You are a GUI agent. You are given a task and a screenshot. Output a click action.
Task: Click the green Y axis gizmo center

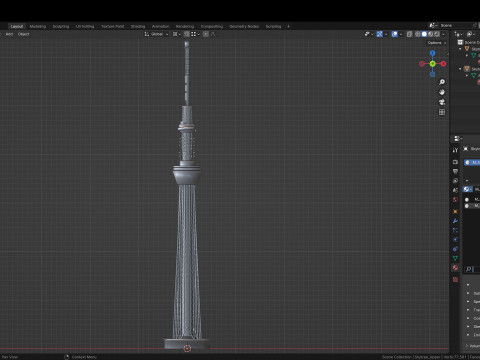(x=432, y=64)
